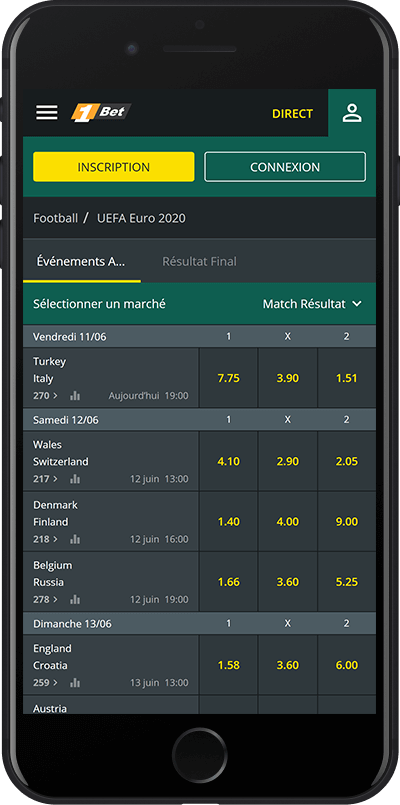400x805 pixels.
Task: Open stats chart icon for Belgium vs Russia
Action: tap(75, 599)
